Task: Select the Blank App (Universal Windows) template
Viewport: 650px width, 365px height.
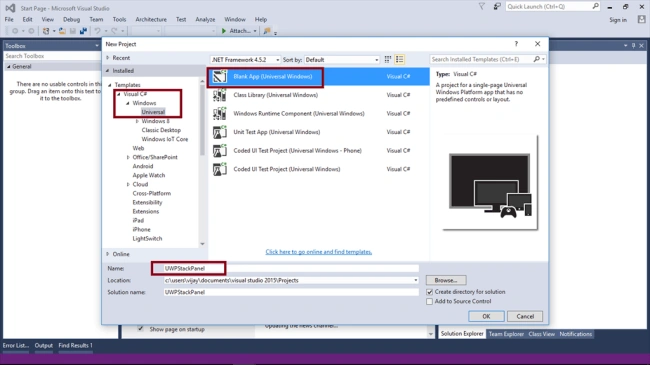Action: (318, 77)
